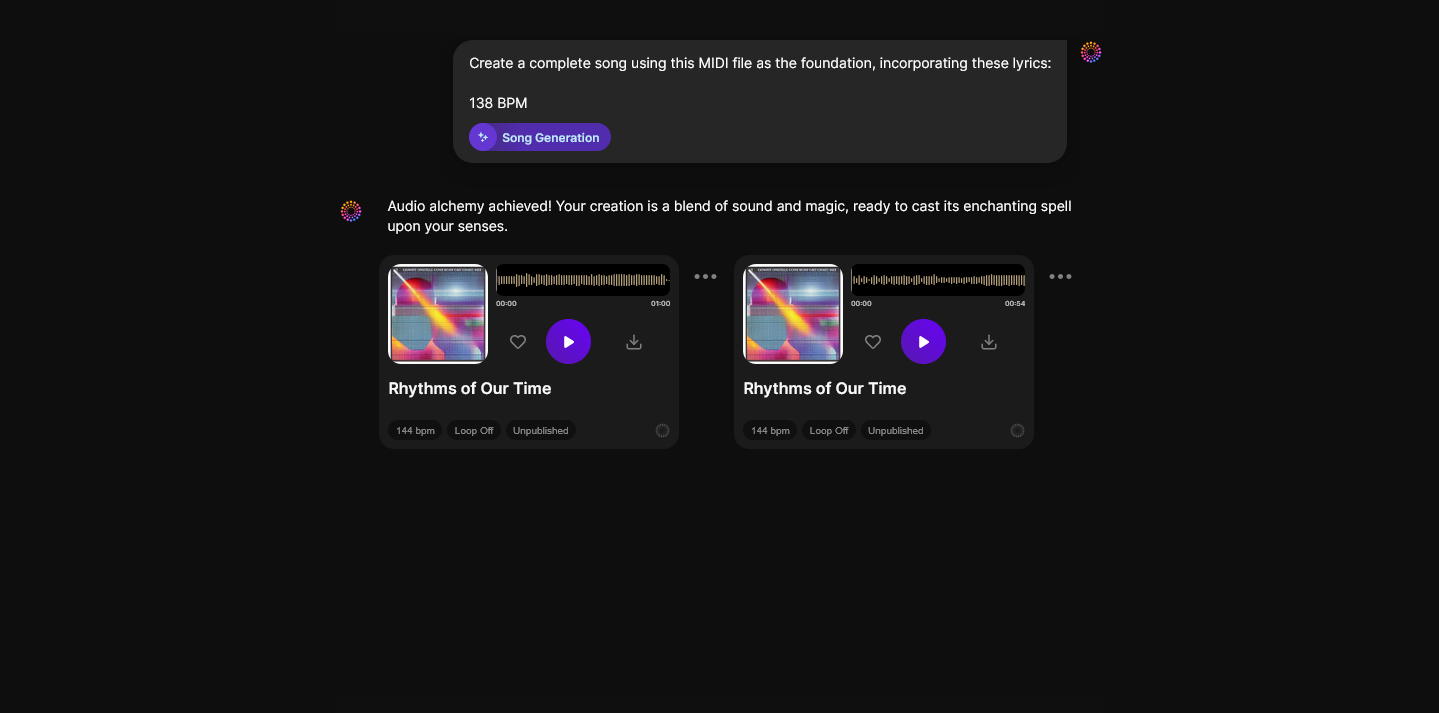Click the circular status icon on second card
This screenshot has height=713, width=1439.
point(1017,431)
